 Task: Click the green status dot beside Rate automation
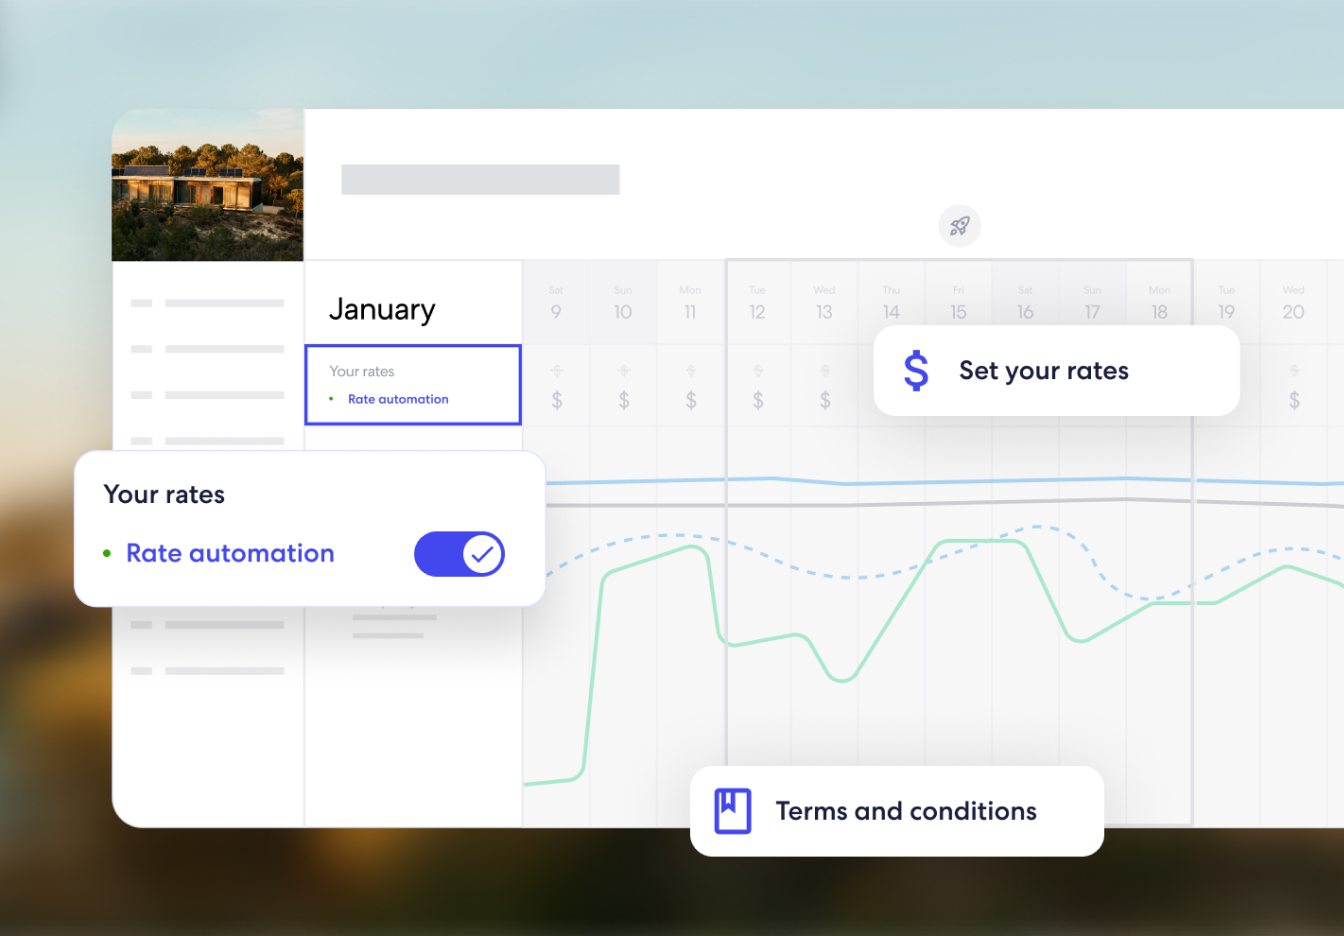click(106, 554)
